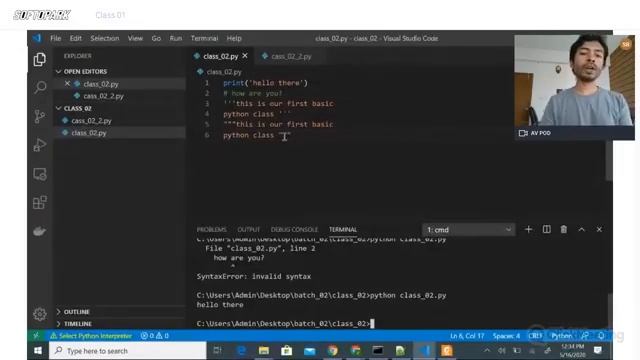Open the Edit menu
This screenshot has height=360, width=640.
[x=76, y=38]
